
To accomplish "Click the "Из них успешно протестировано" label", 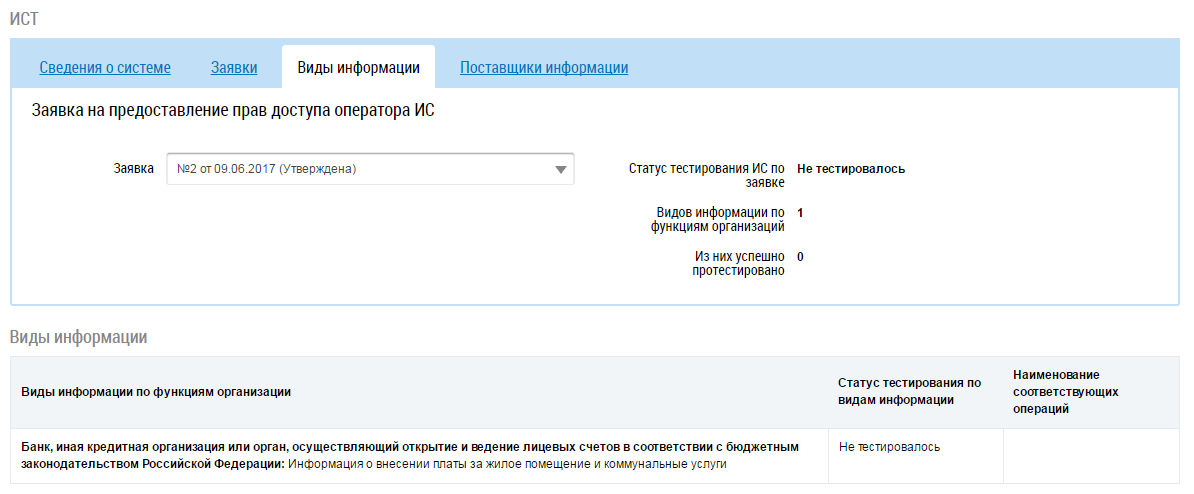I will [738, 263].
